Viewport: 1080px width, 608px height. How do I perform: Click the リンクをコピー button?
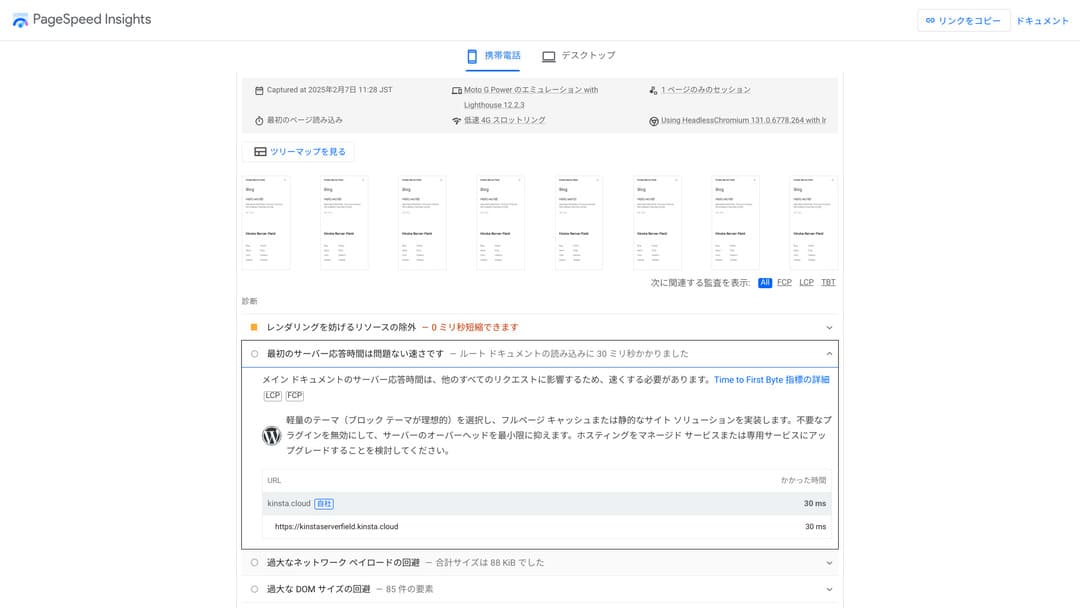click(x=963, y=21)
